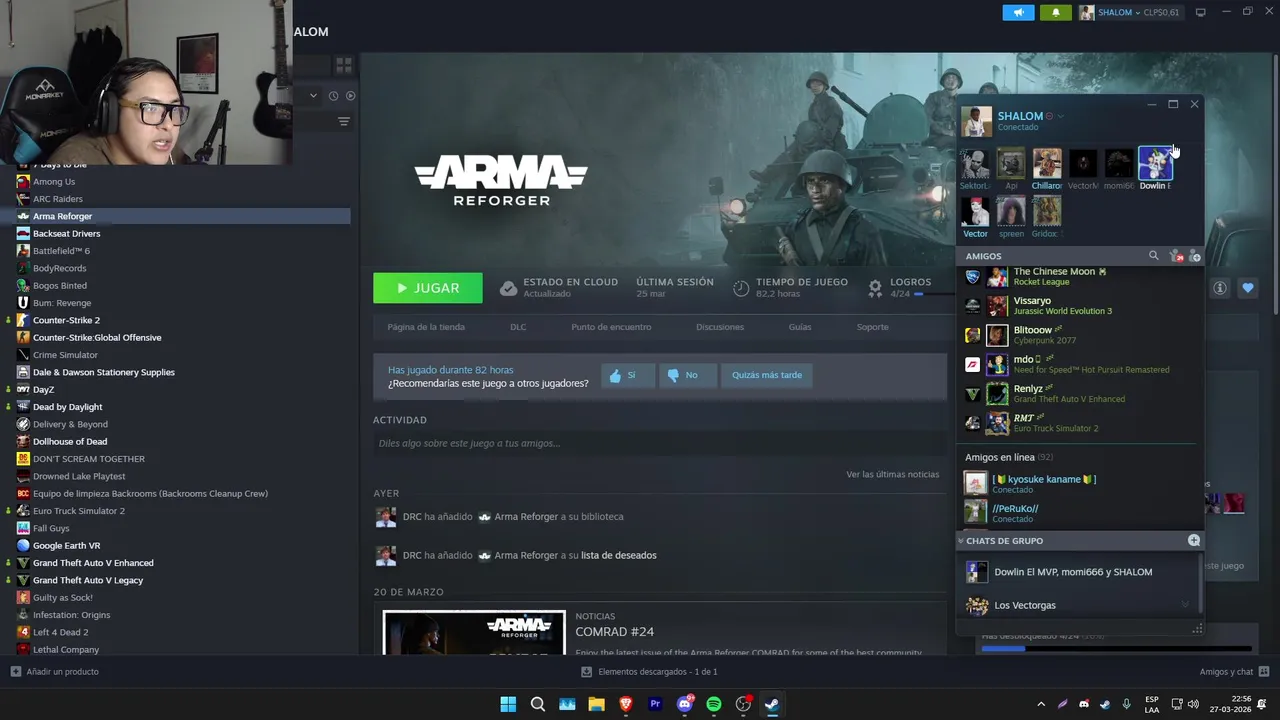
Task: Expand Los Vectorgas group chat arrow
Action: (1185, 605)
